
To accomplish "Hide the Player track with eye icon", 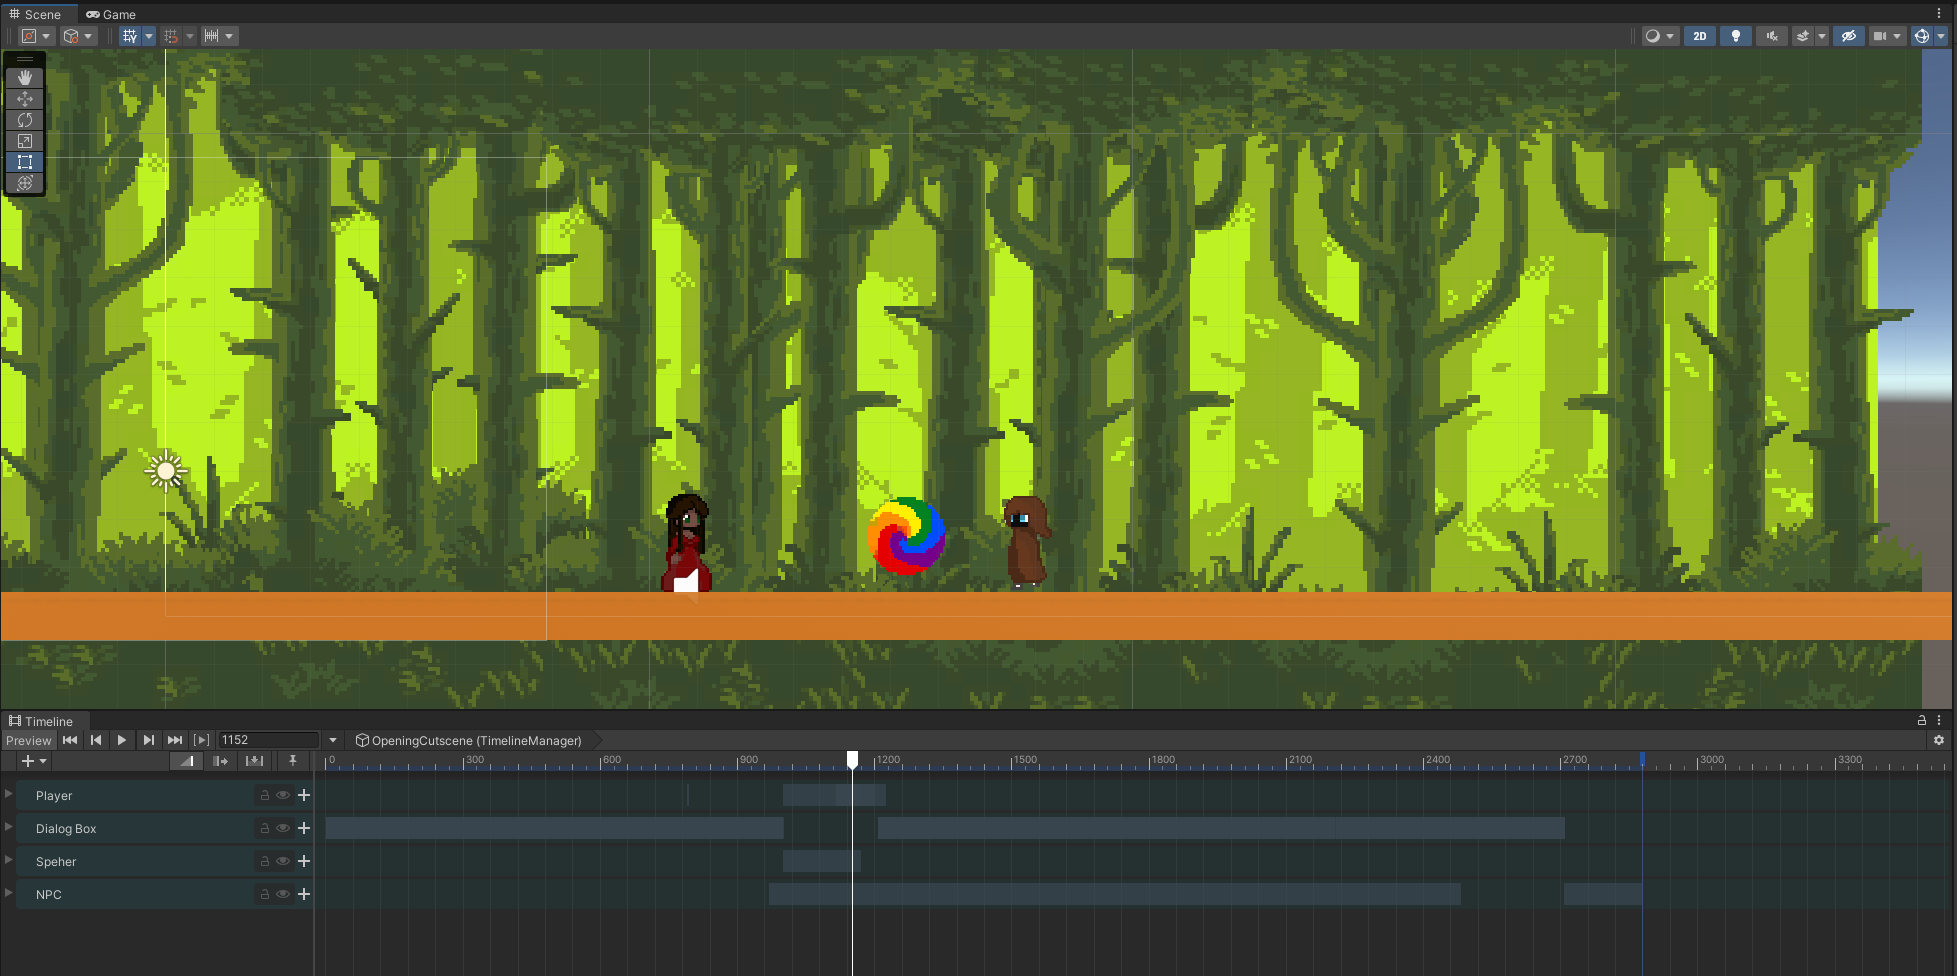I will pyautogui.click(x=283, y=795).
